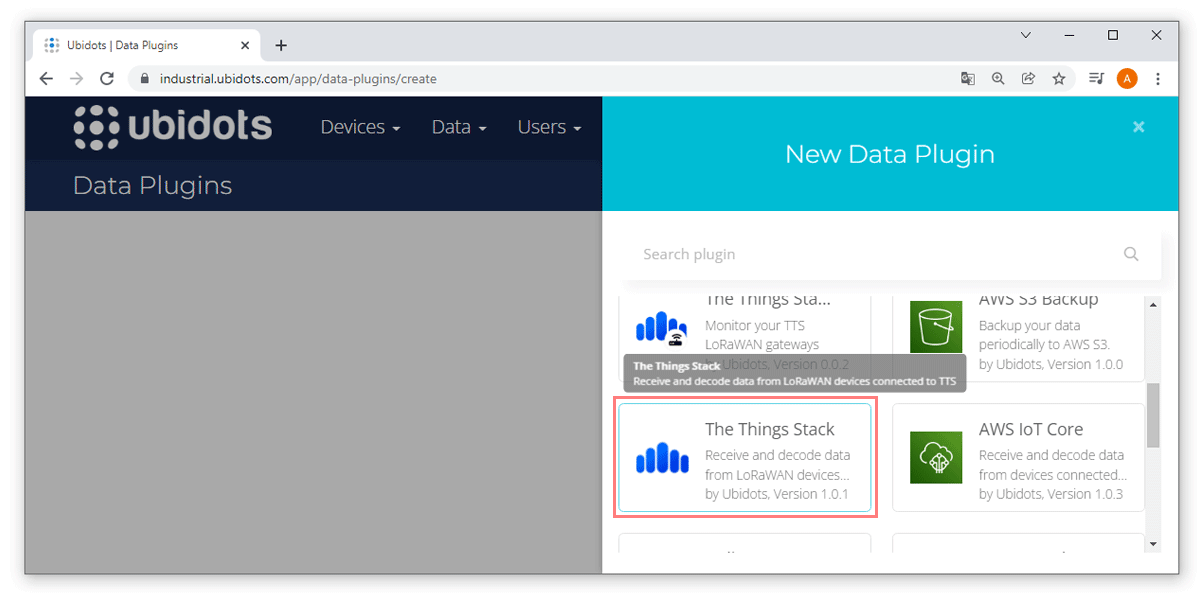Click the AWS S3 Backup title text
This screenshot has height=600, width=1200.
1039,300
